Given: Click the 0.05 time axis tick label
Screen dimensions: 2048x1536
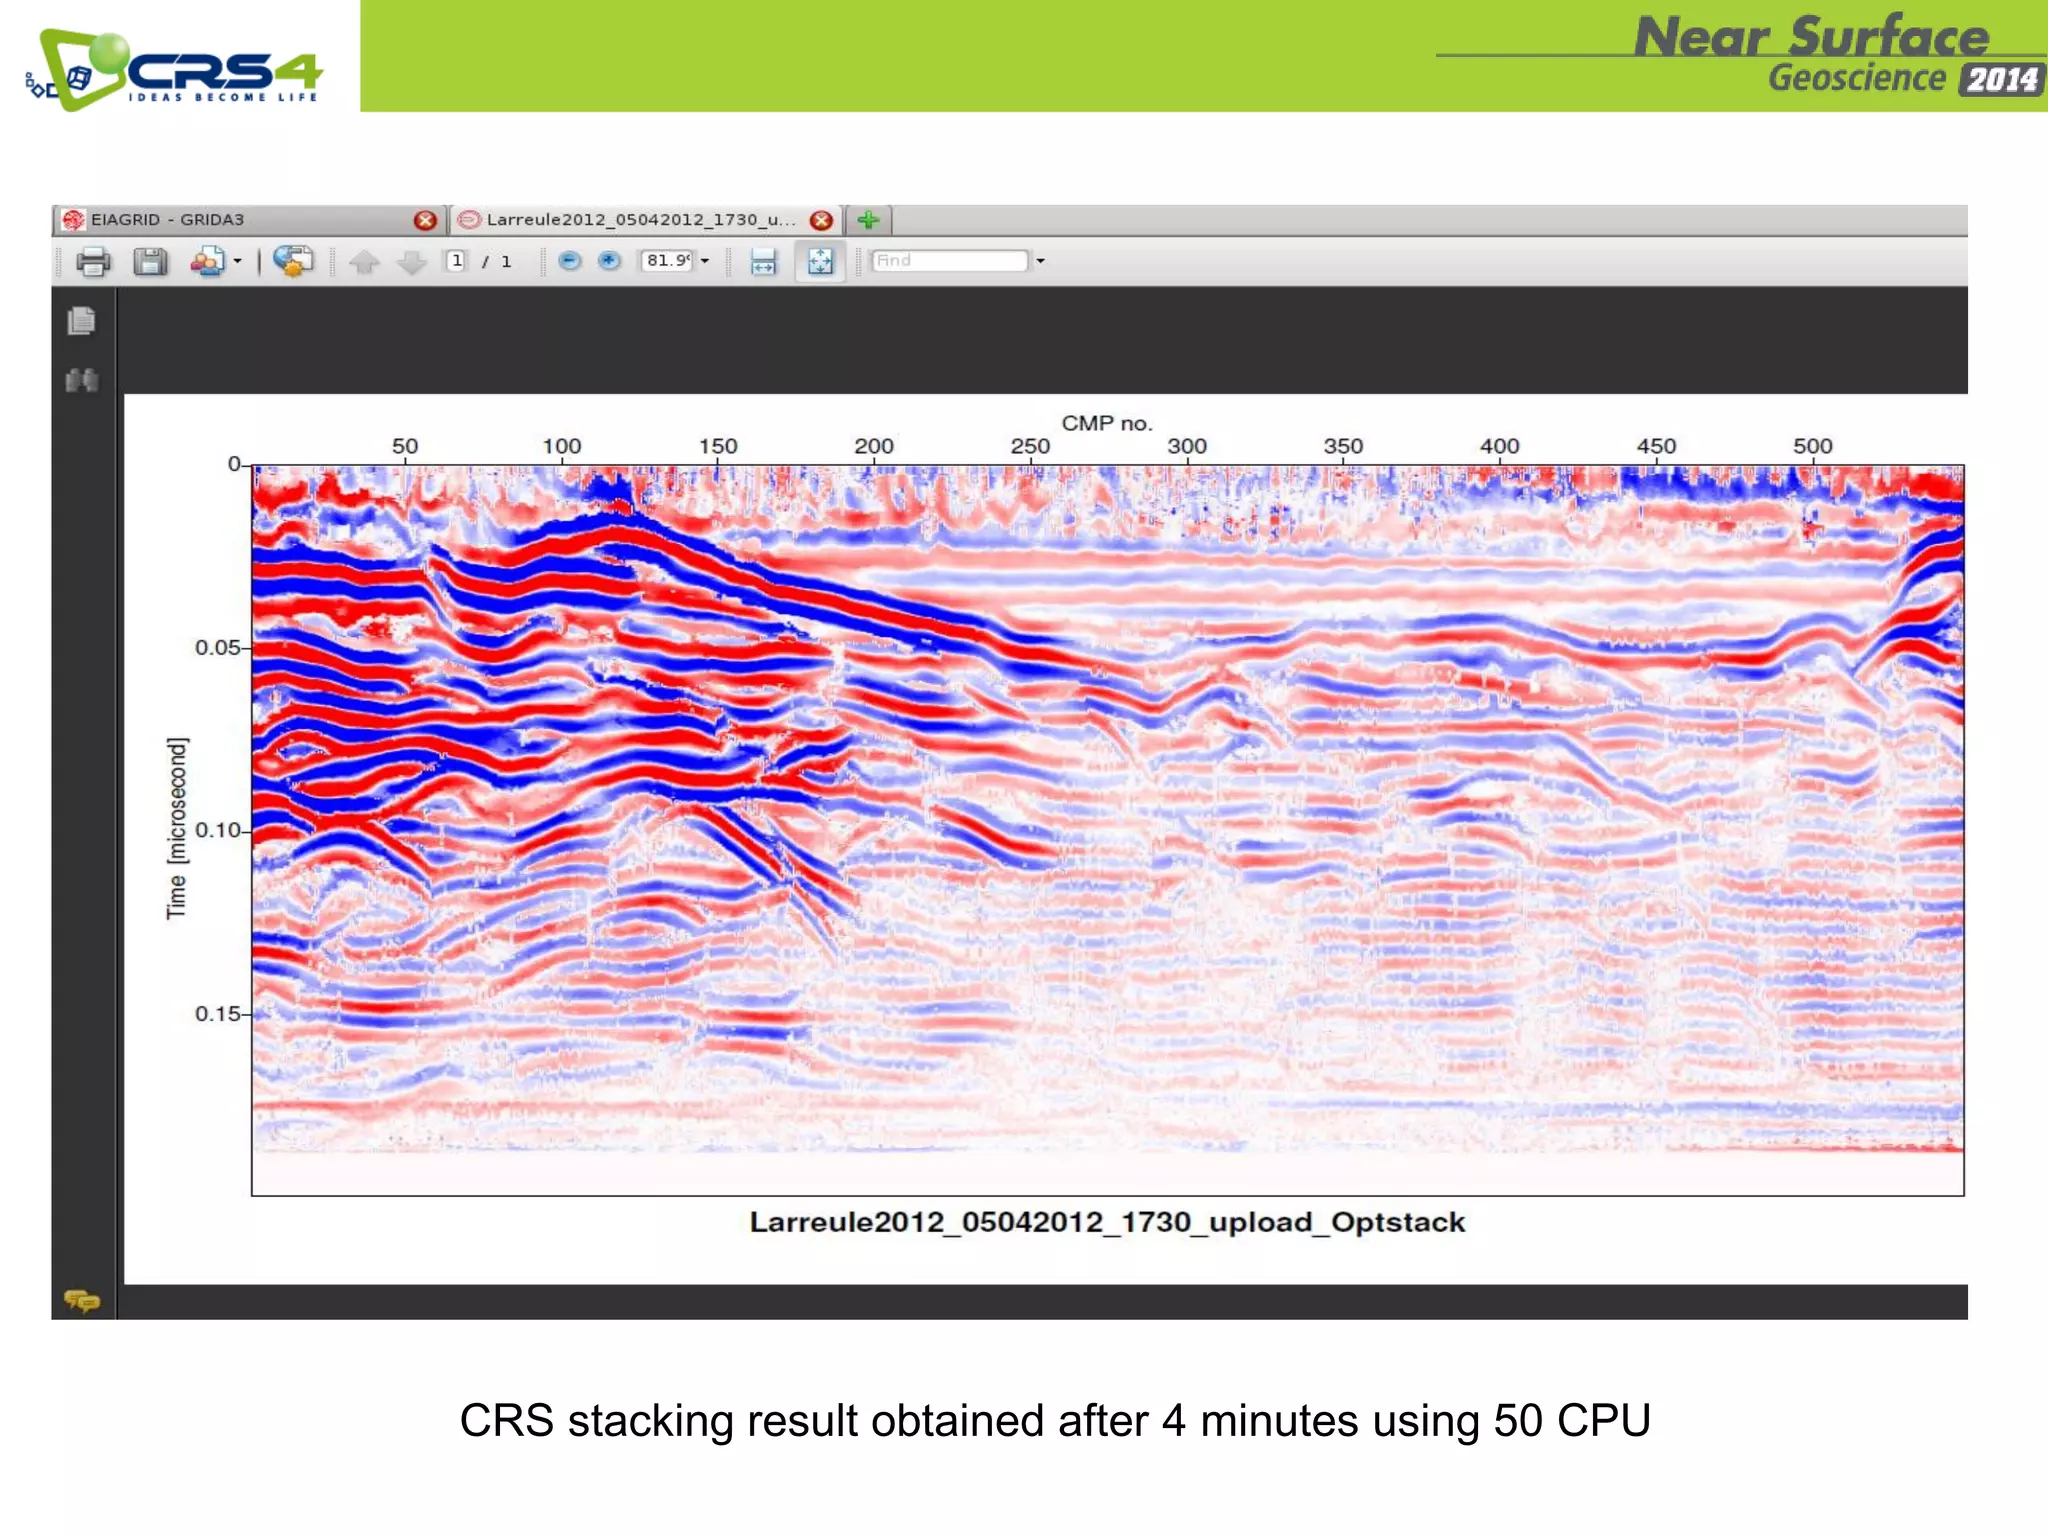Looking at the screenshot, I should (218, 647).
